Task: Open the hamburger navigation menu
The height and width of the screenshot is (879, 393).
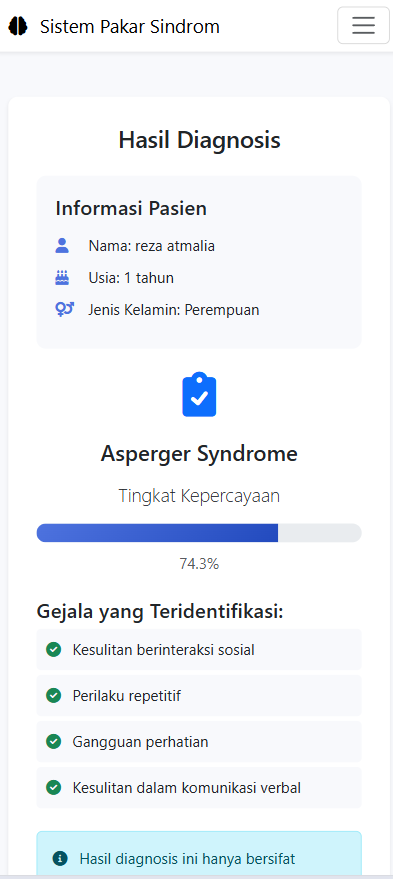Action: 363,25
